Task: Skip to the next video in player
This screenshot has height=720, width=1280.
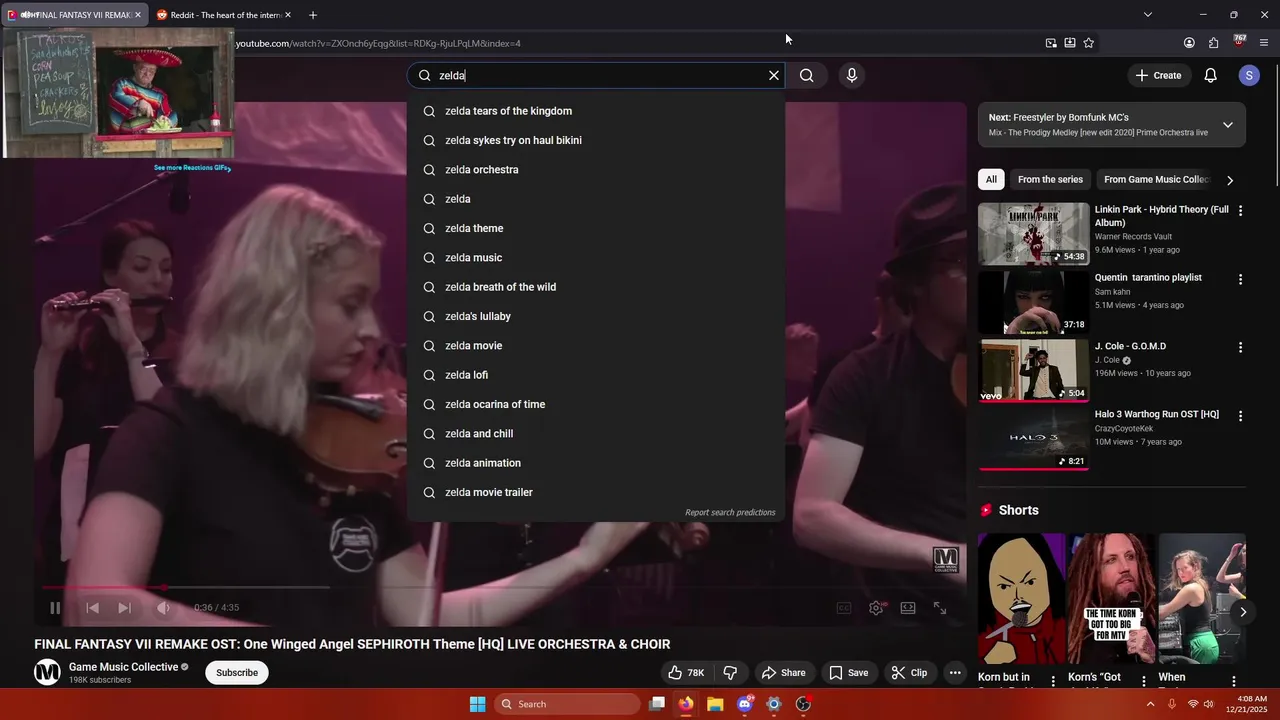Action: point(124,608)
